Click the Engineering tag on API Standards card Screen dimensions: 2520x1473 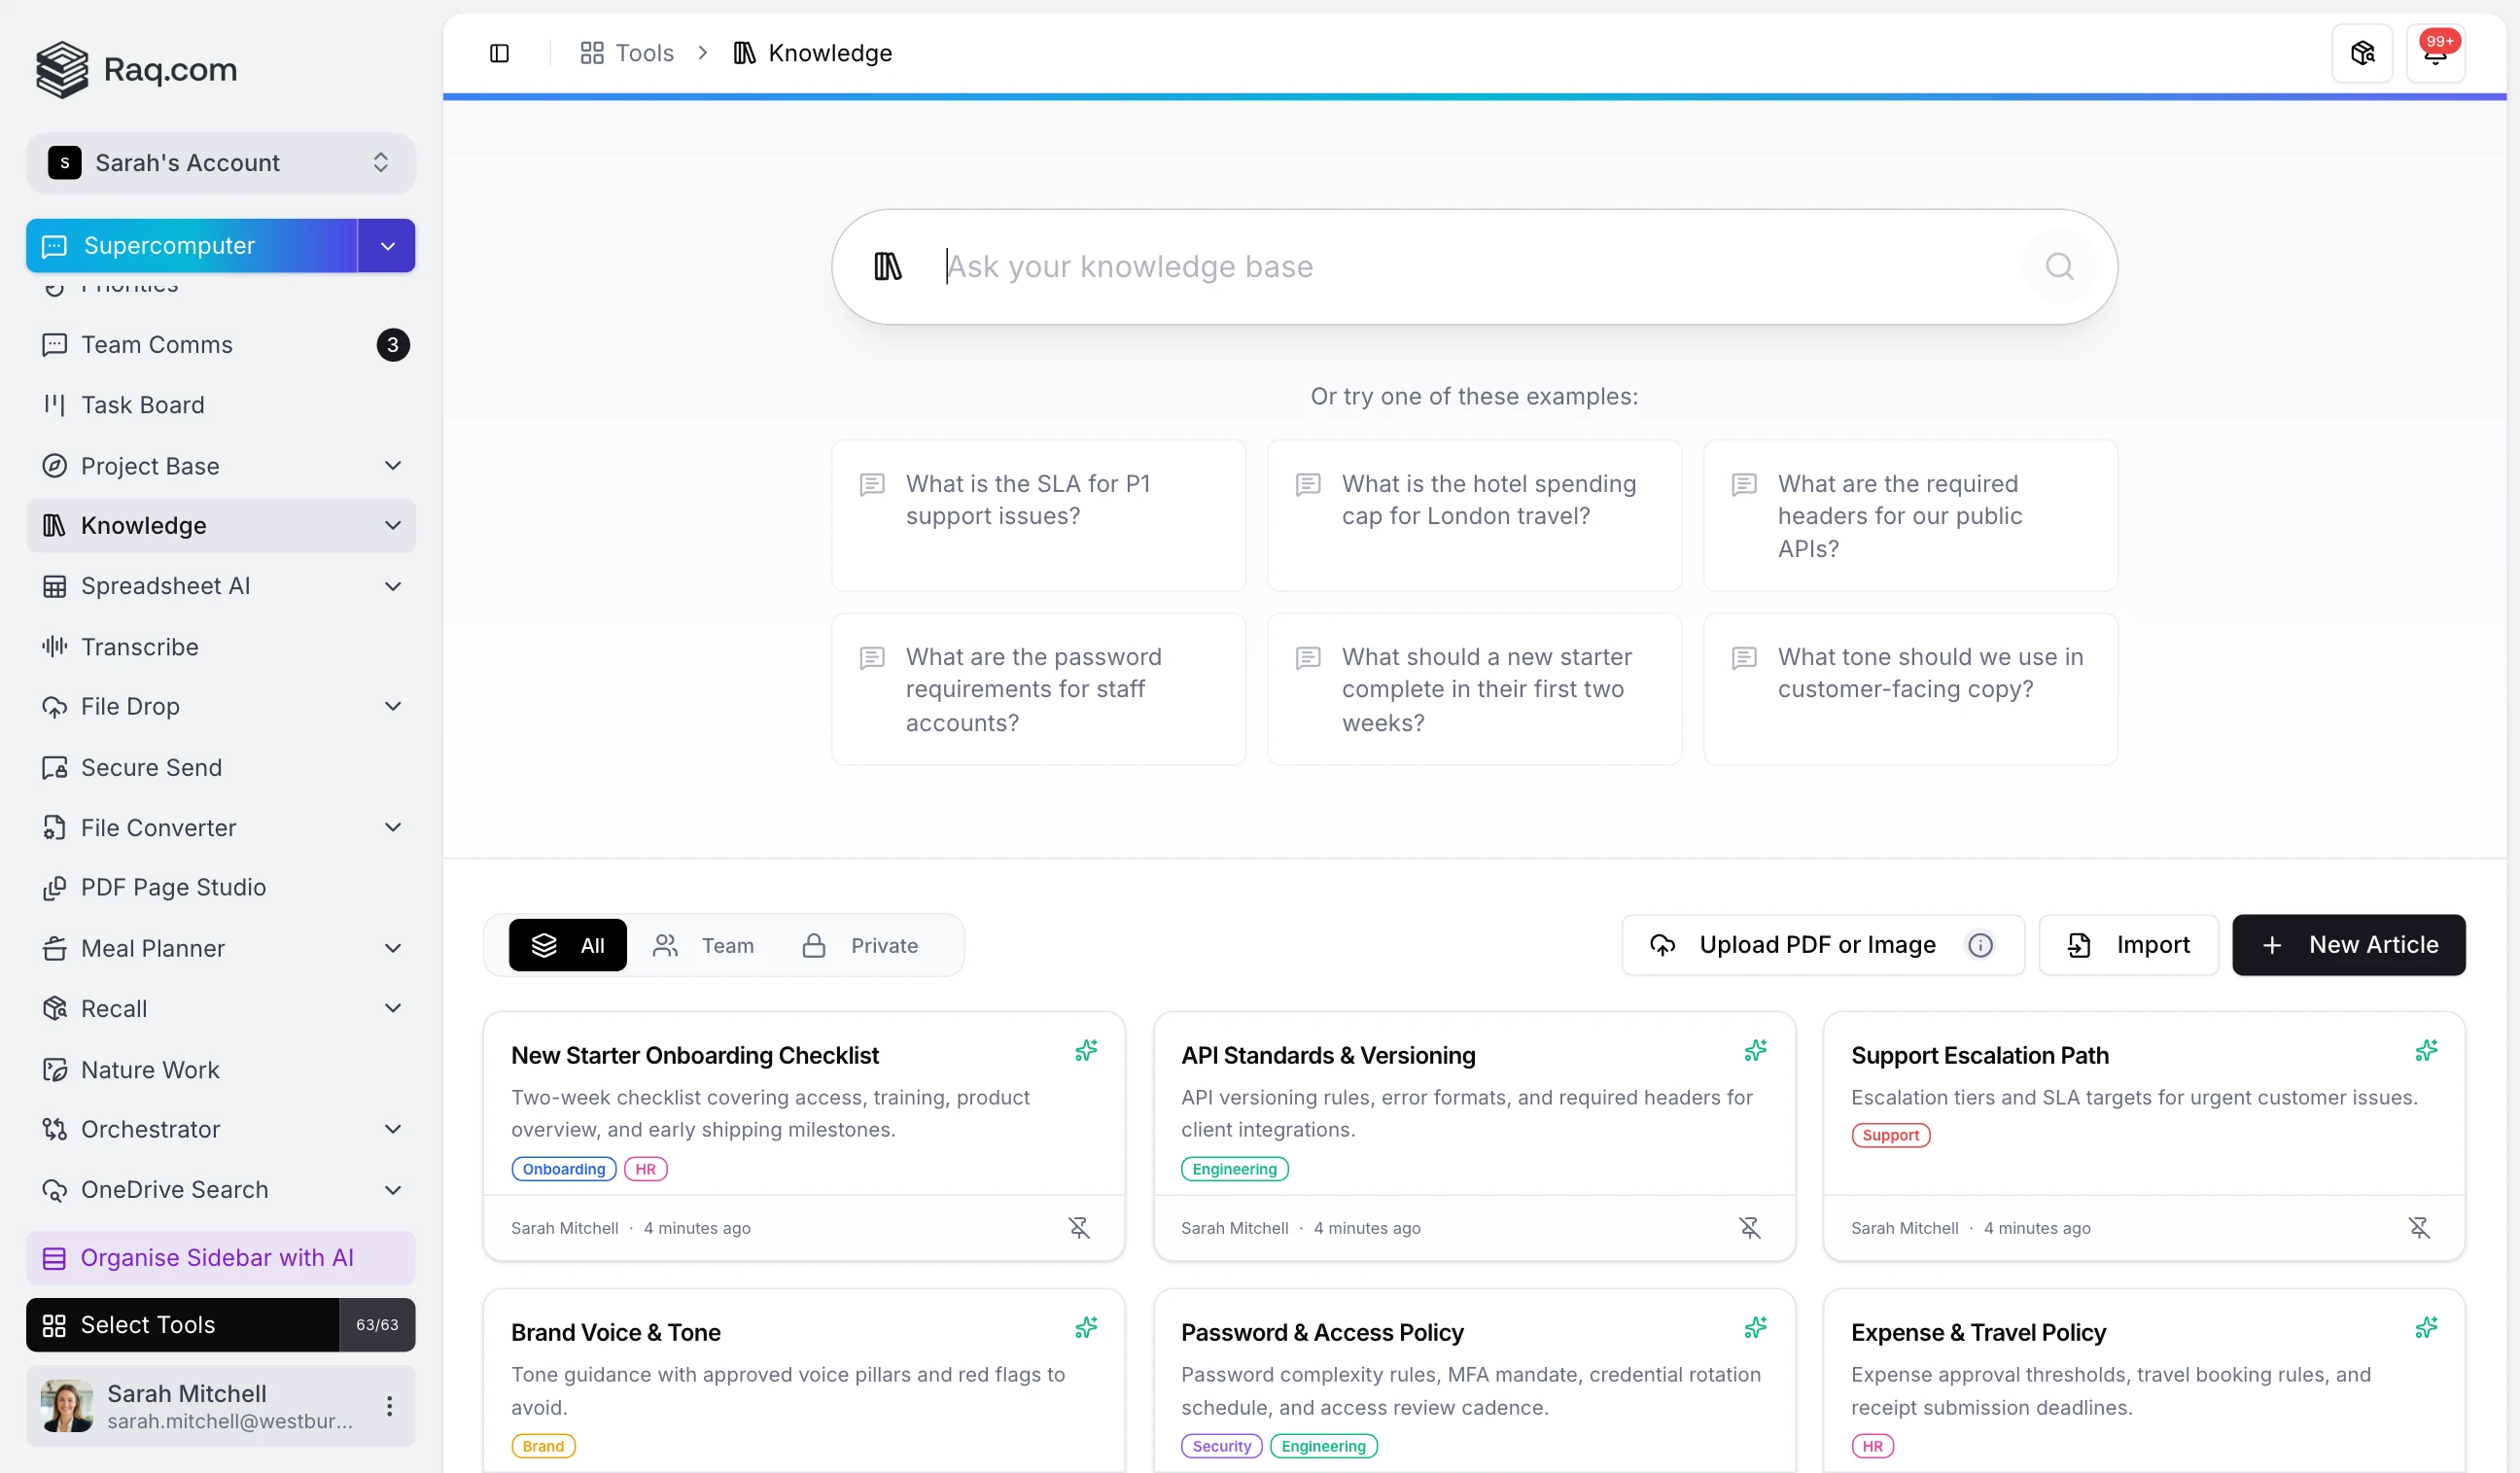(1235, 1169)
